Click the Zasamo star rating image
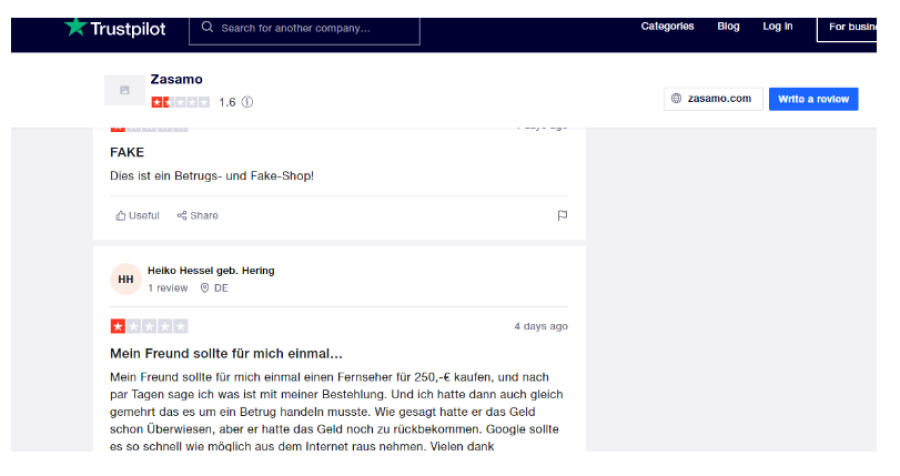The width and height of the screenshot is (900, 476). click(180, 102)
